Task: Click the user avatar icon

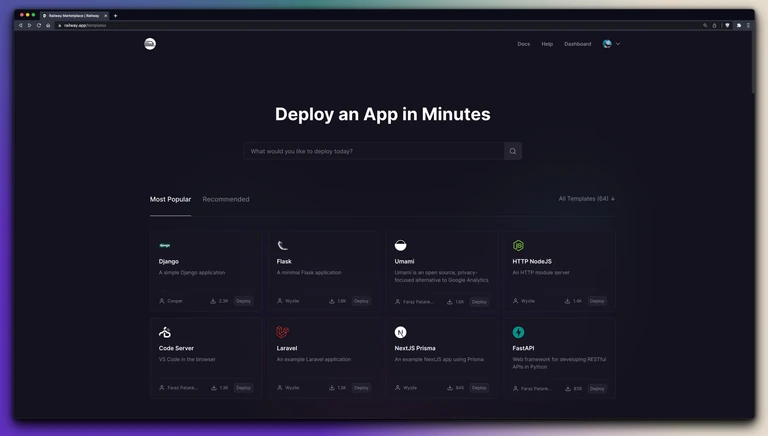Action: pos(607,44)
